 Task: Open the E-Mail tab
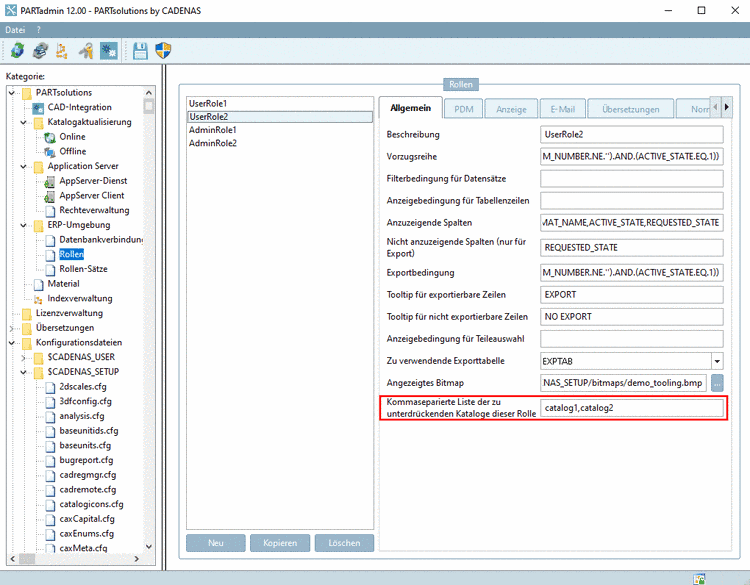click(562, 109)
